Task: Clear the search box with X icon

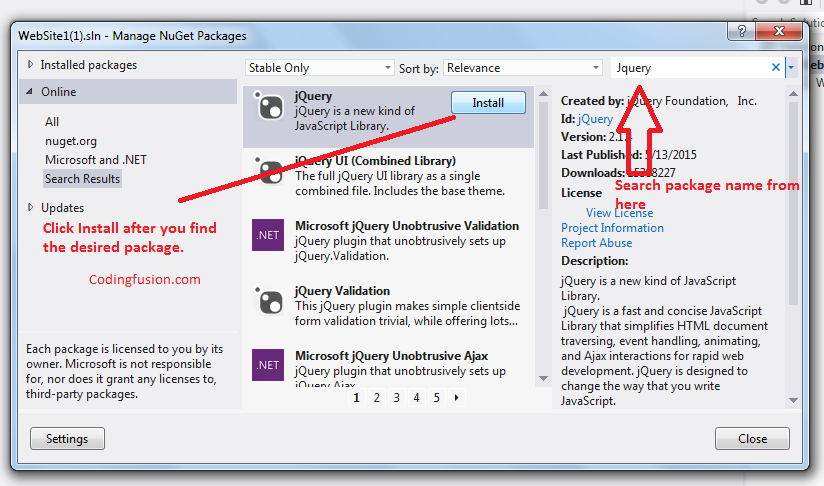Action: pyautogui.click(x=776, y=68)
